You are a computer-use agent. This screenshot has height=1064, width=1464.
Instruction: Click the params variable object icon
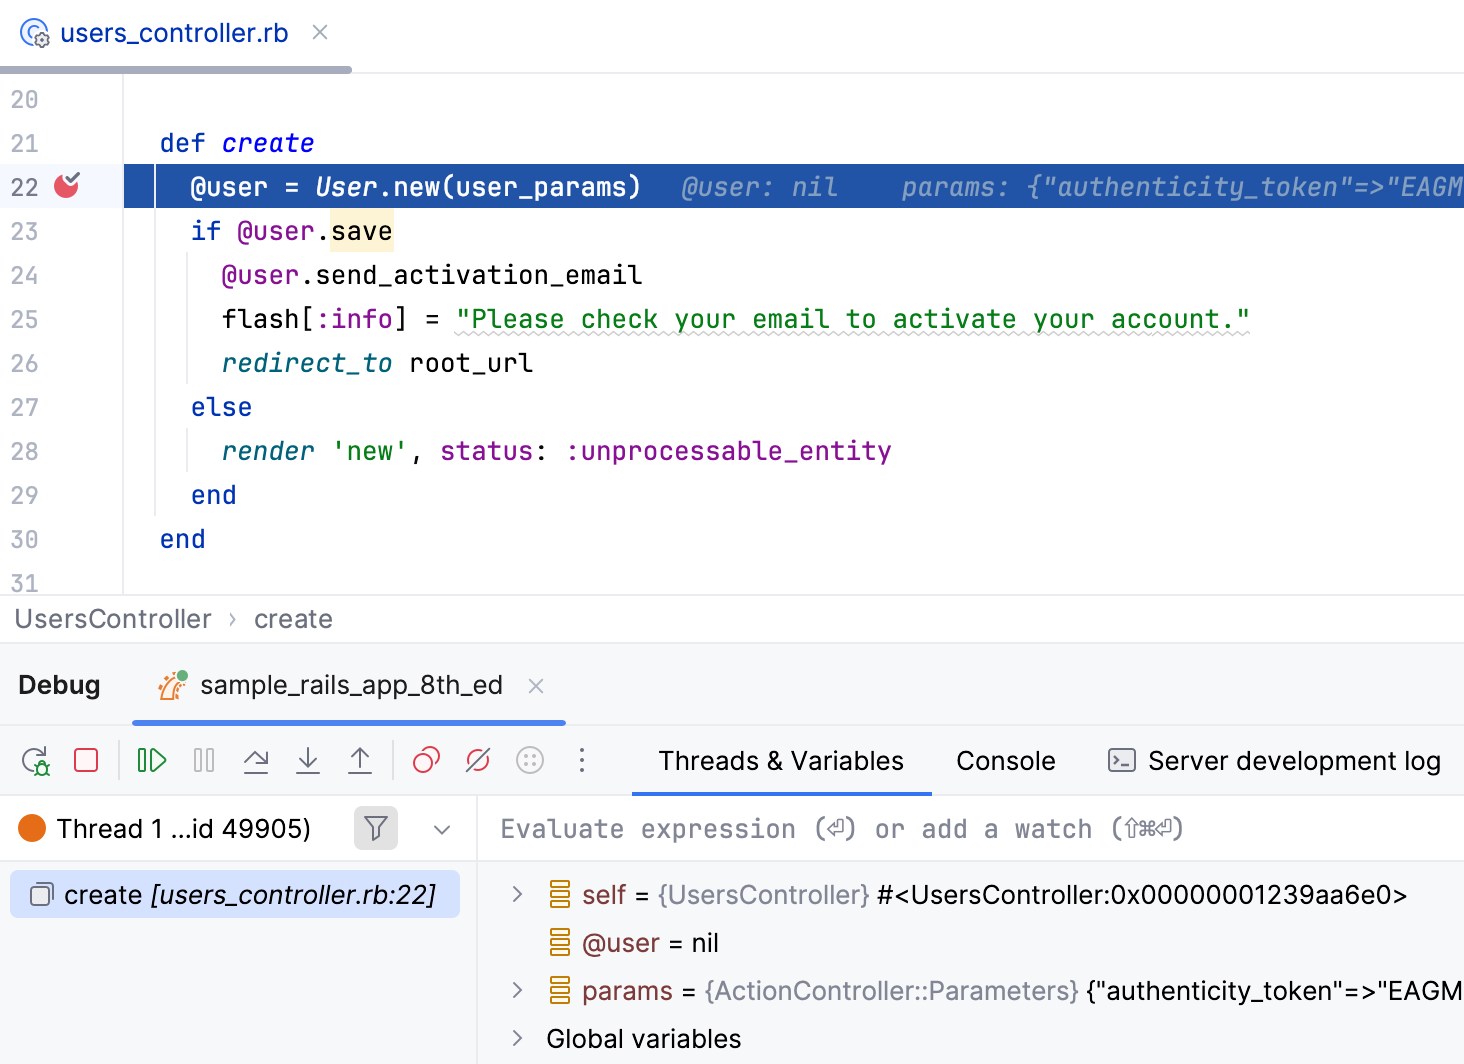coord(560,990)
